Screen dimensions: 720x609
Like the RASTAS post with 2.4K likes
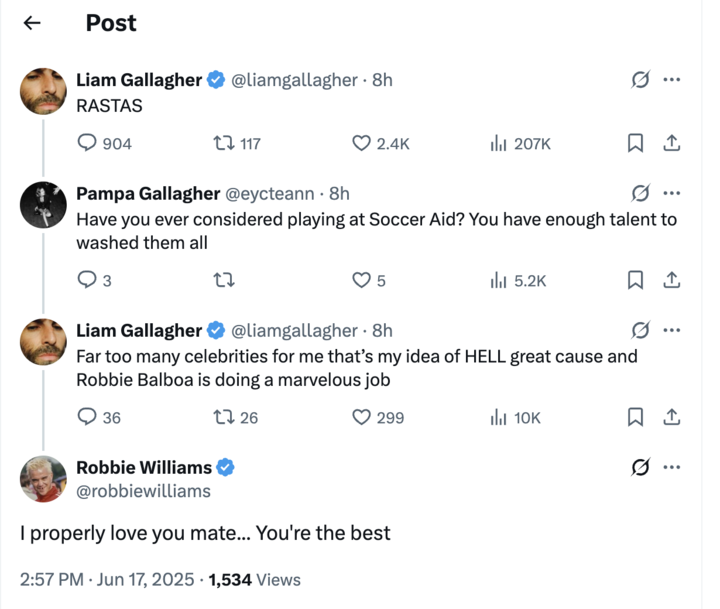(x=362, y=144)
